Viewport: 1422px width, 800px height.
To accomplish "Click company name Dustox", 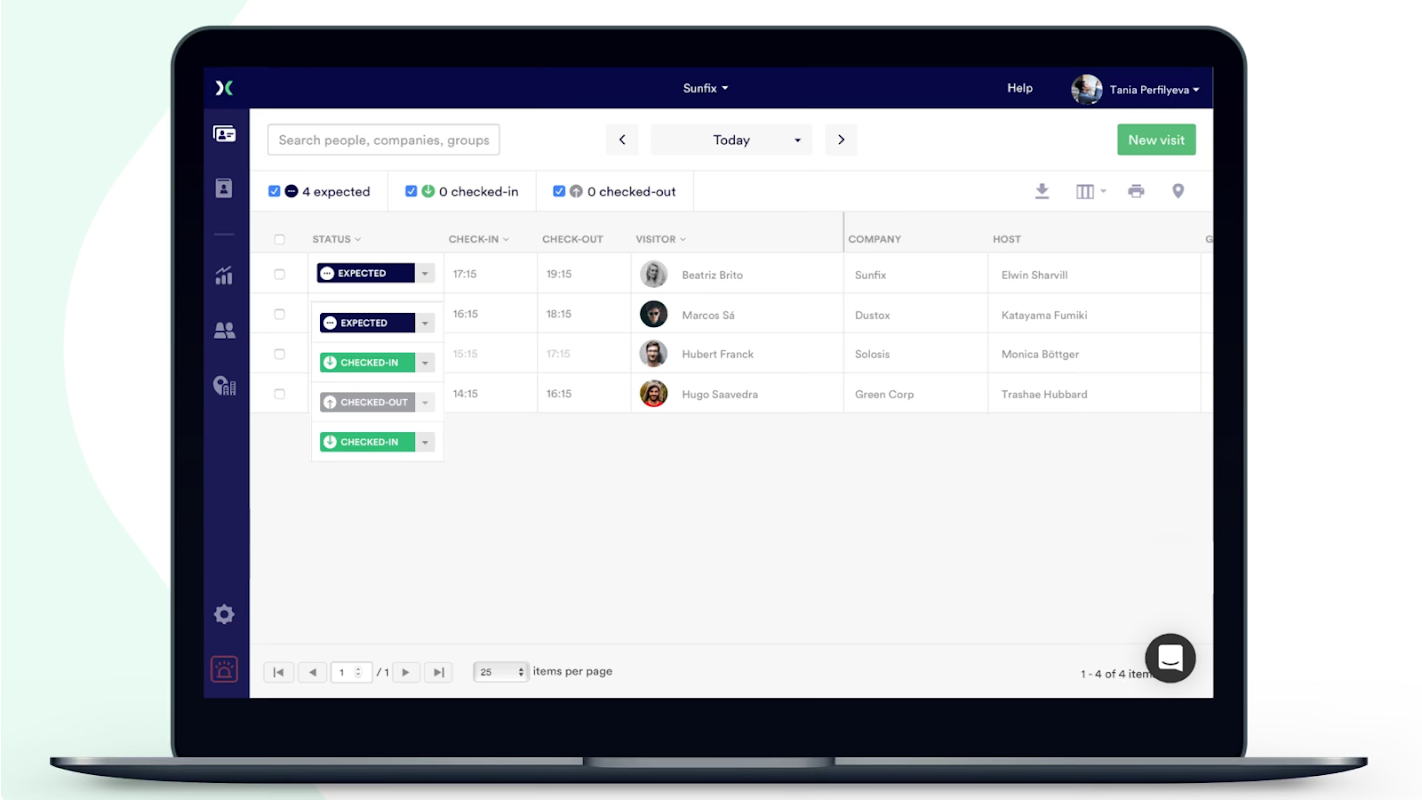I will coord(872,315).
